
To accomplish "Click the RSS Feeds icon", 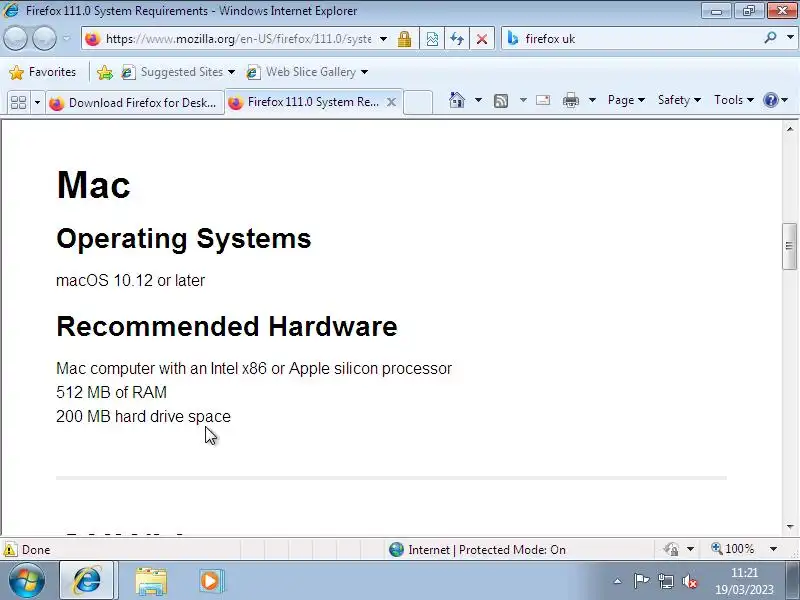I will pyautogui.click(x=501, y=101).
